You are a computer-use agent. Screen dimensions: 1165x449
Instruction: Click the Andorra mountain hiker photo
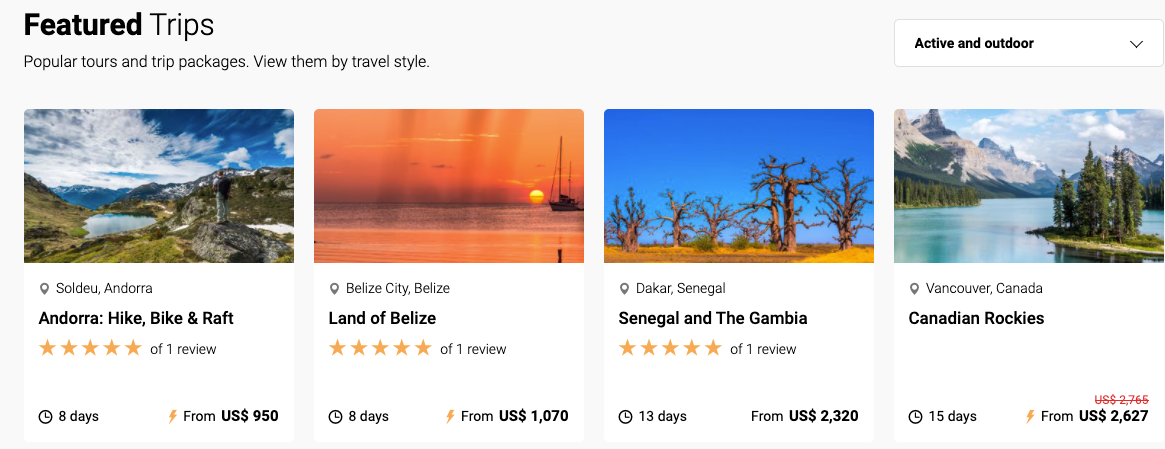[159, 186]
